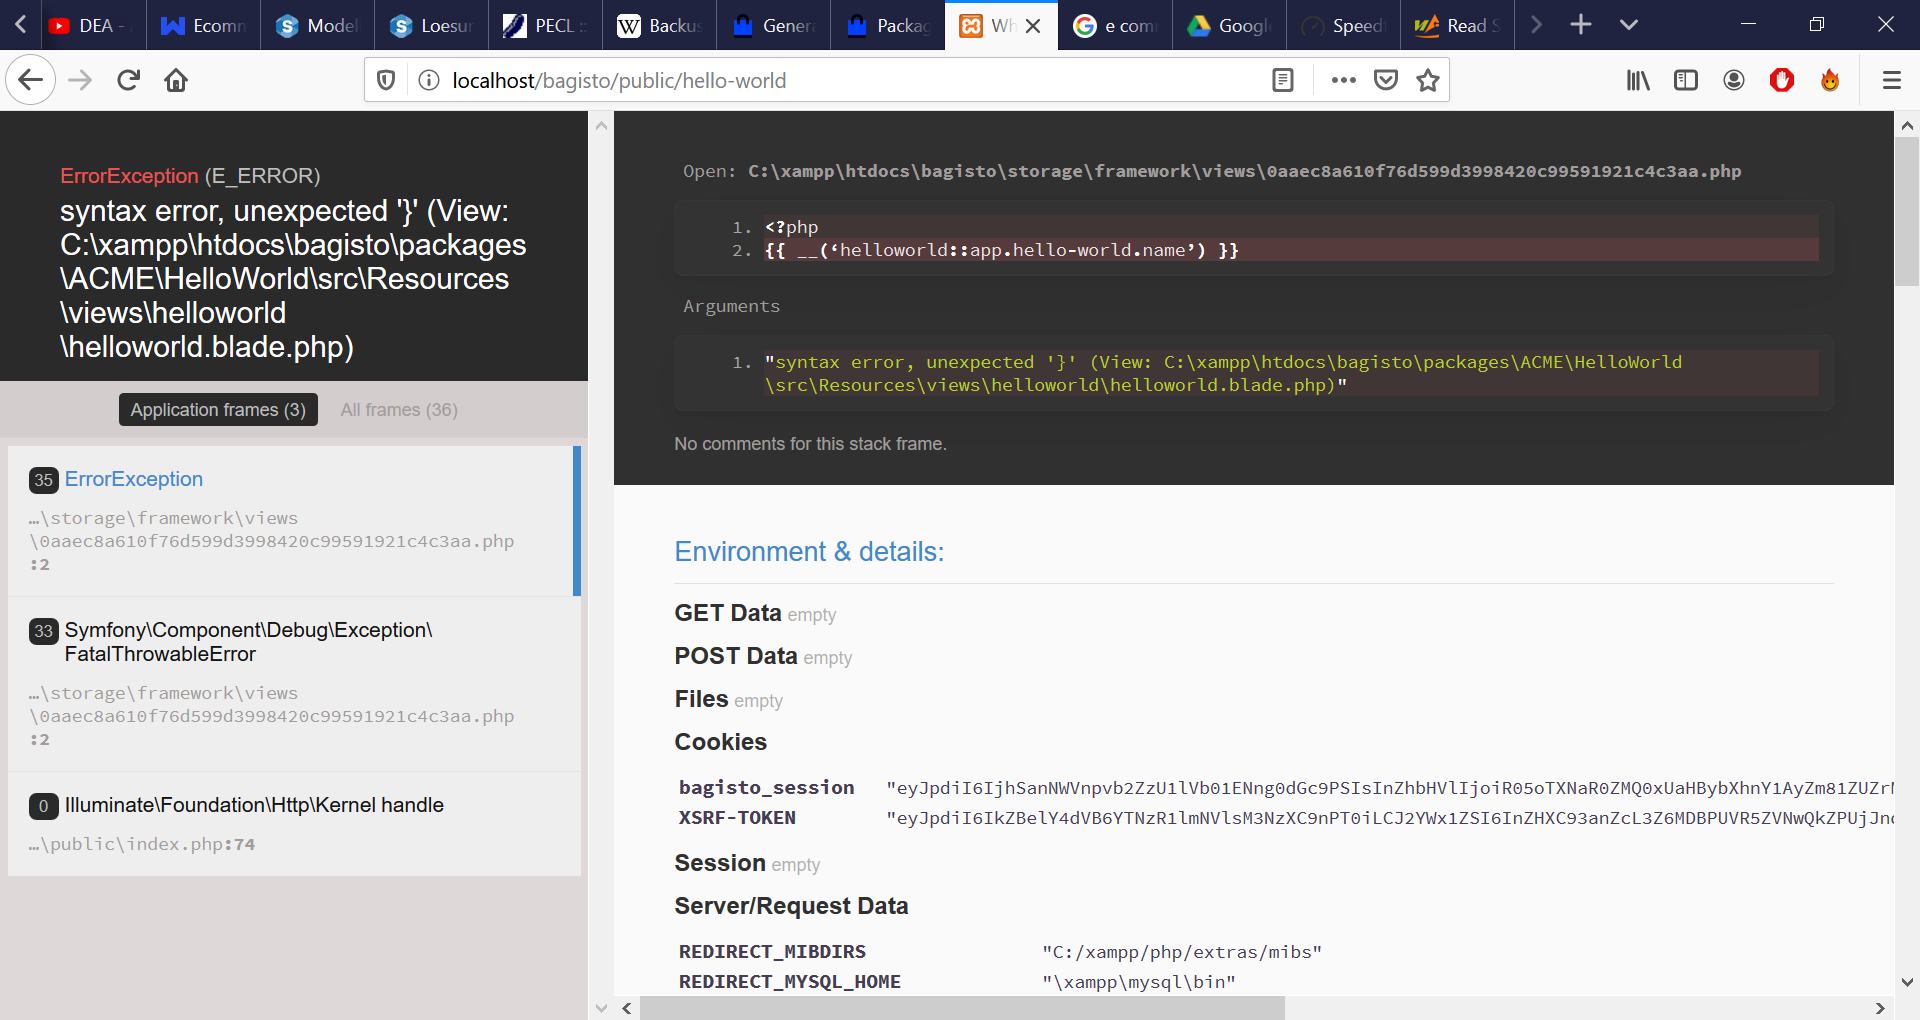
Task: Open a new tab with plus
Action: click(1581, 25)
